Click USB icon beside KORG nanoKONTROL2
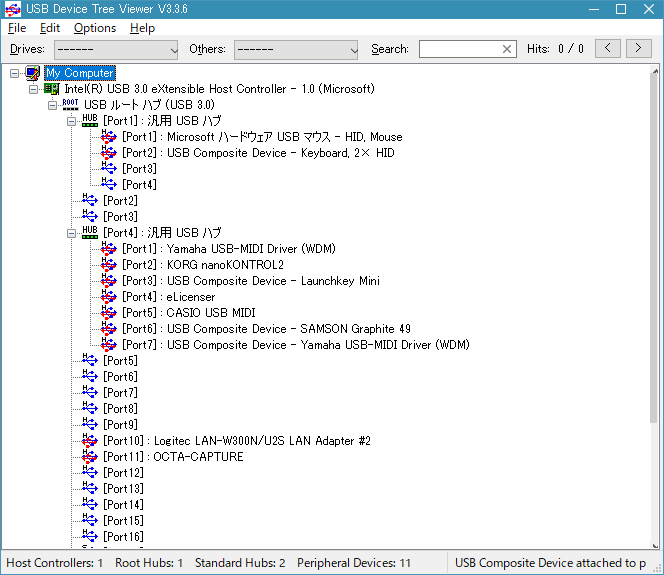Viewport: 664px width, 575px height. click(x=109, y=265)
